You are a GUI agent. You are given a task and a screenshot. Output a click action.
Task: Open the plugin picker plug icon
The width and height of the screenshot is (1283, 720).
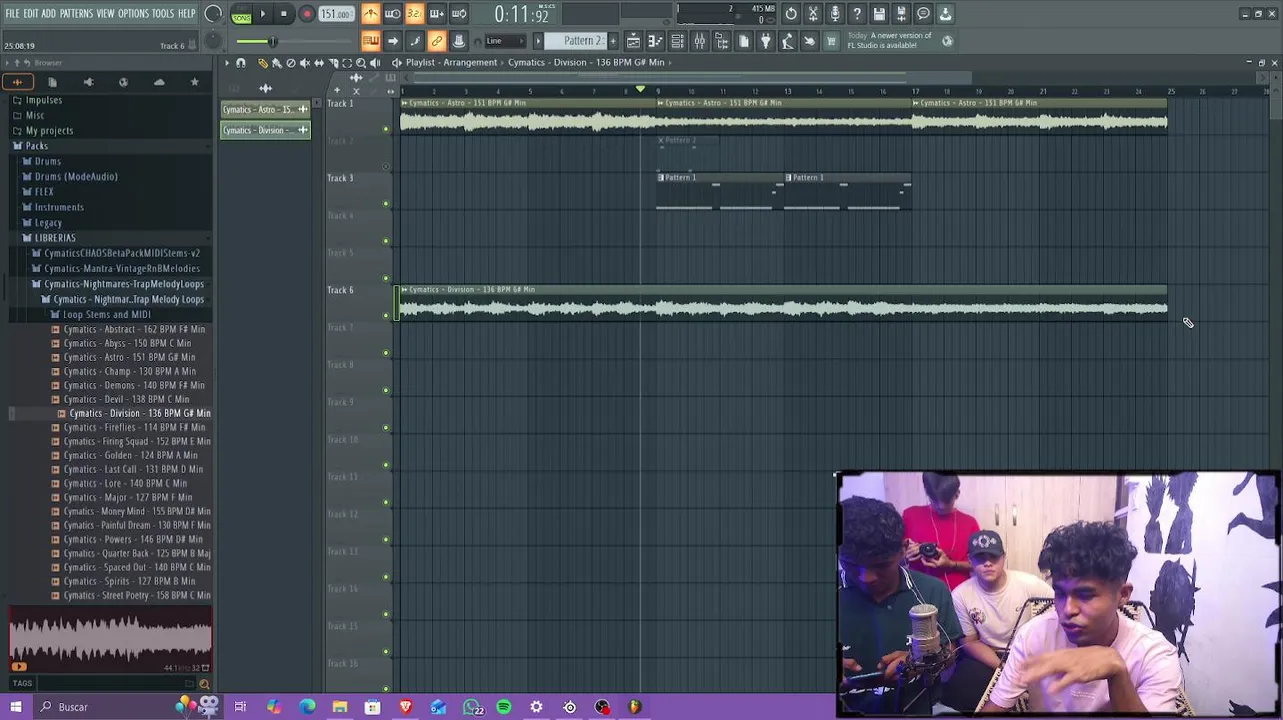pyautogui.click(x=766, y=41)
